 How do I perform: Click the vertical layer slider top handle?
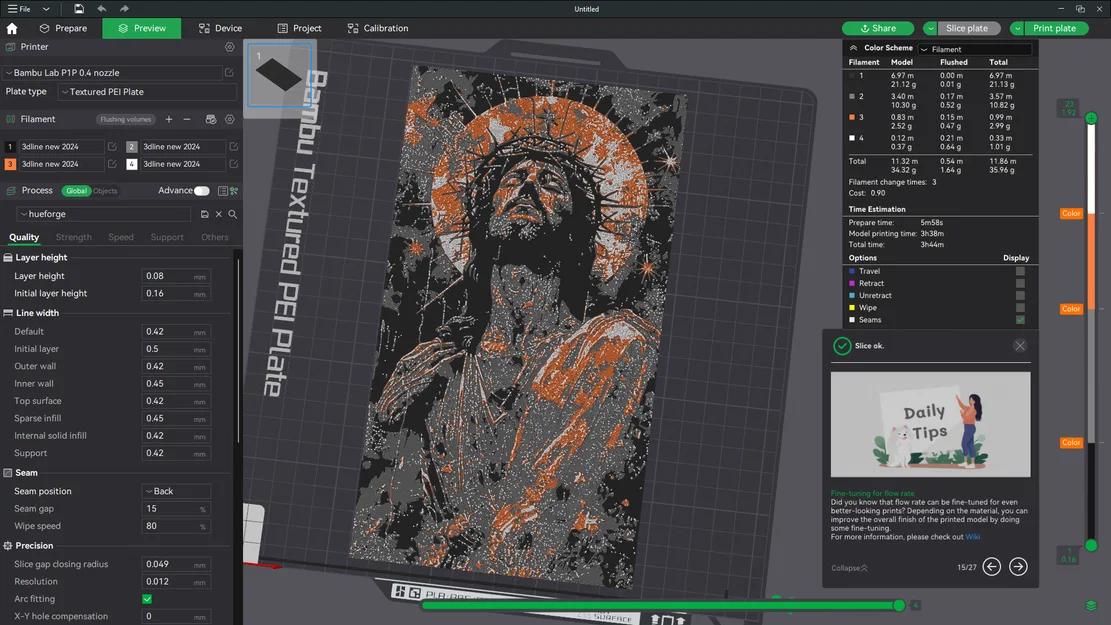point(1091,118)
